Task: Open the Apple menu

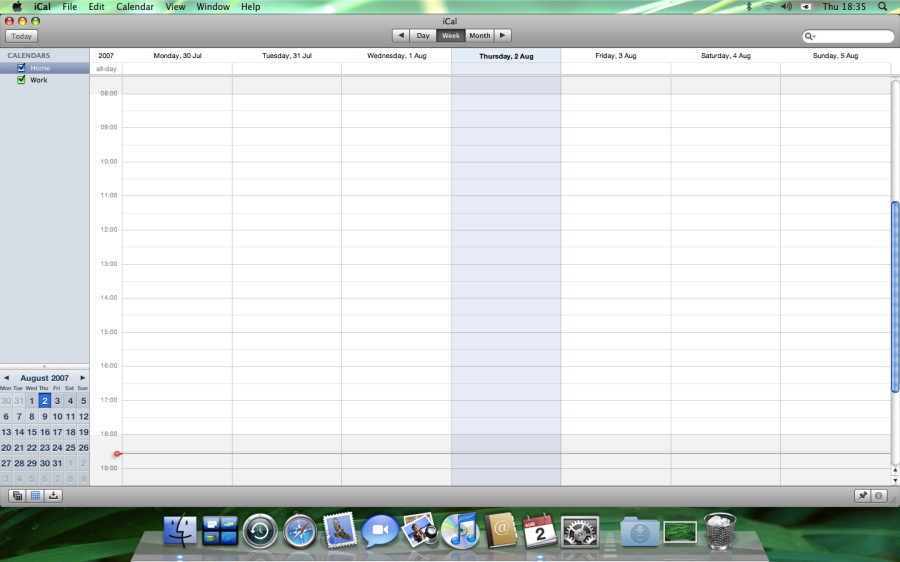Action: 17,7
